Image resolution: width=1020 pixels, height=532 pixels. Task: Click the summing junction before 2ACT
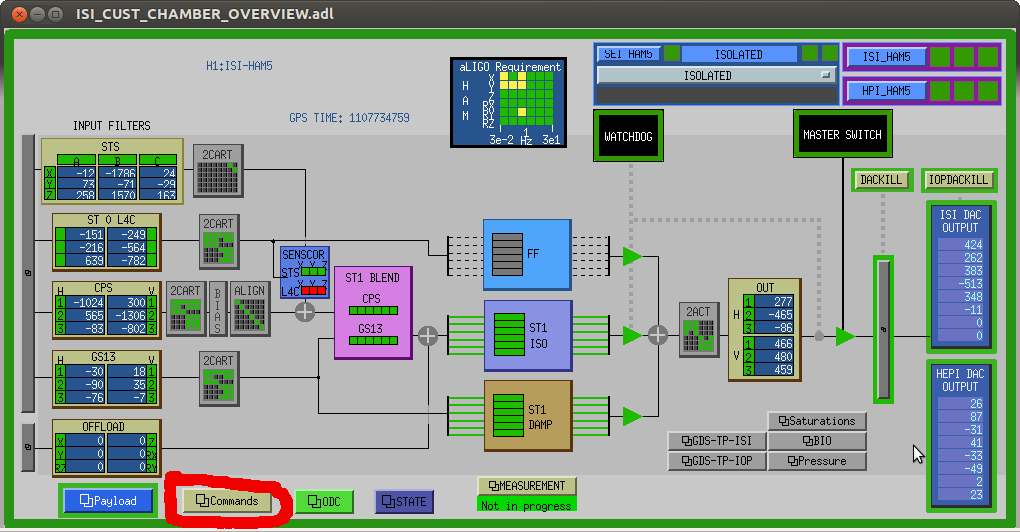pos(658,336)
